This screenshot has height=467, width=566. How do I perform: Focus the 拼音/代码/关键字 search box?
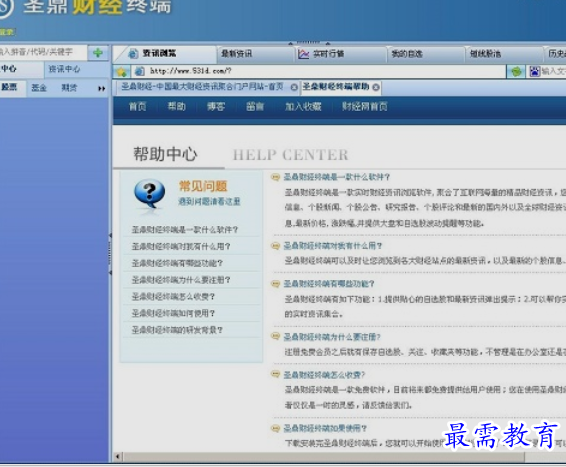pos(43,52)
